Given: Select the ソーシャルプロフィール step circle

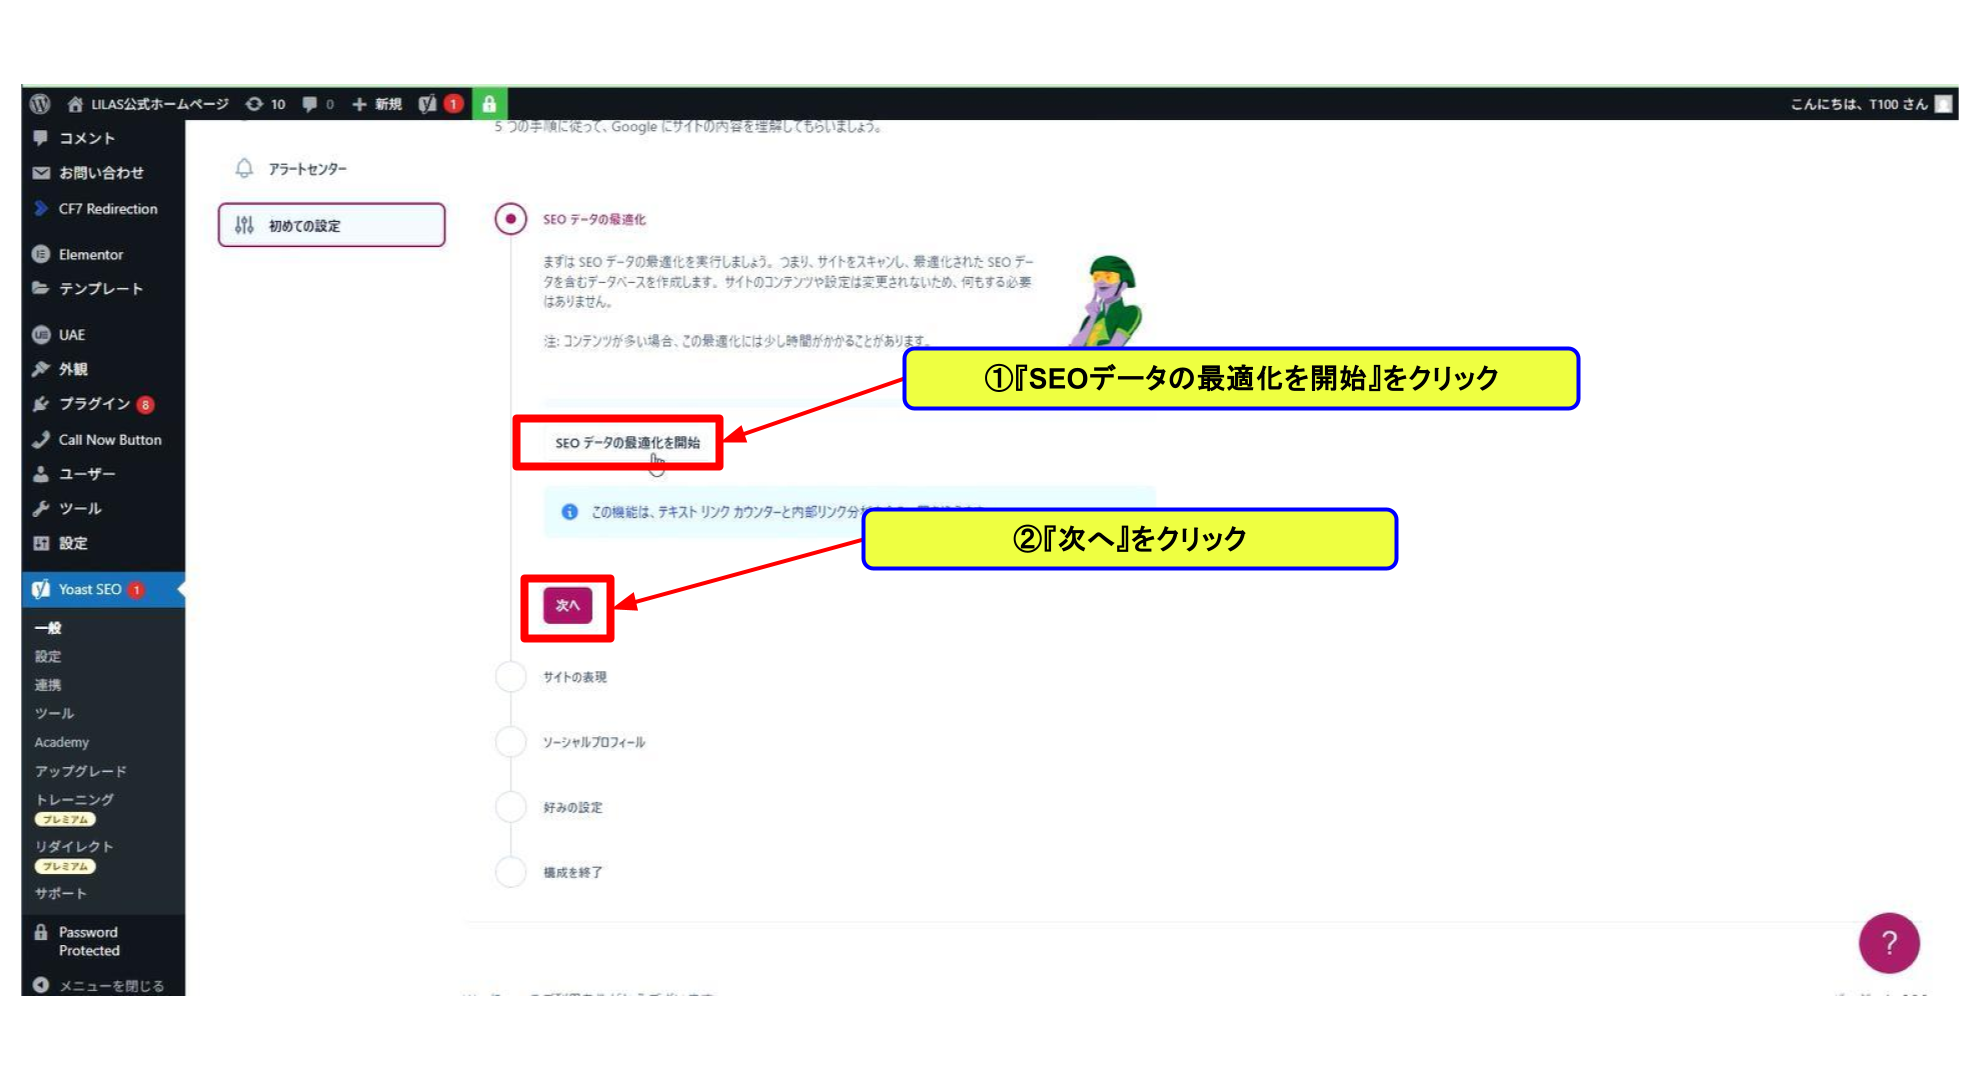Looking at the screenshot, I should click(511, 742).
